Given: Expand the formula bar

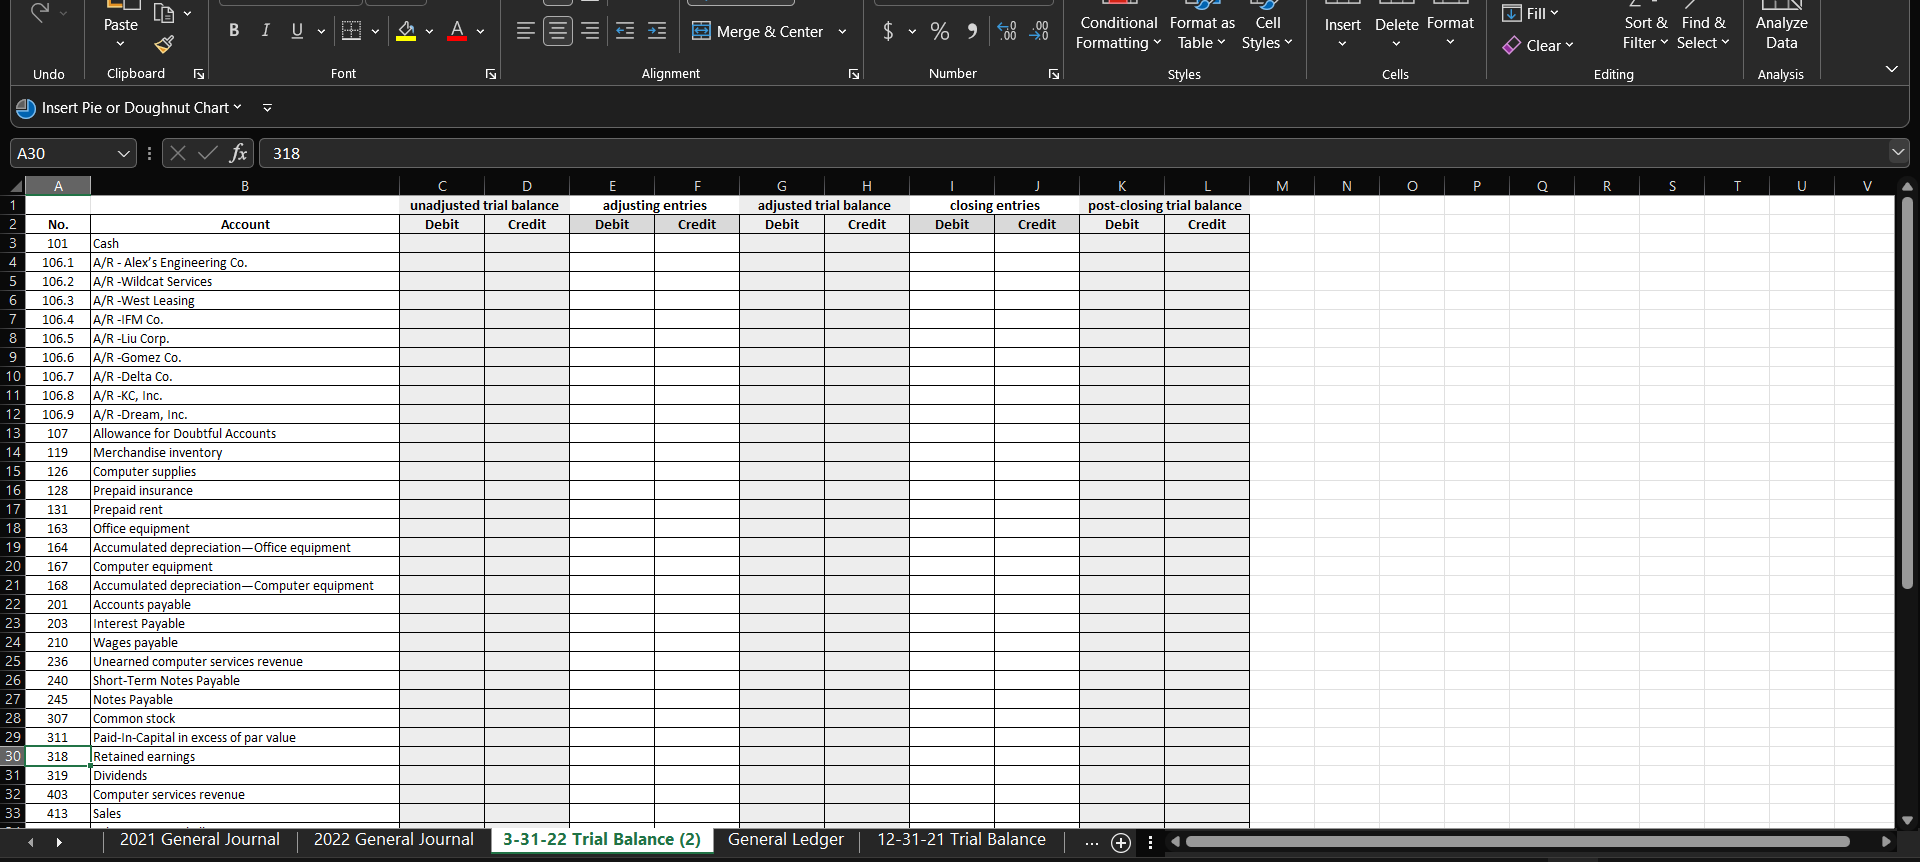Looking at the screenshot, I should tap(1898, 153).
